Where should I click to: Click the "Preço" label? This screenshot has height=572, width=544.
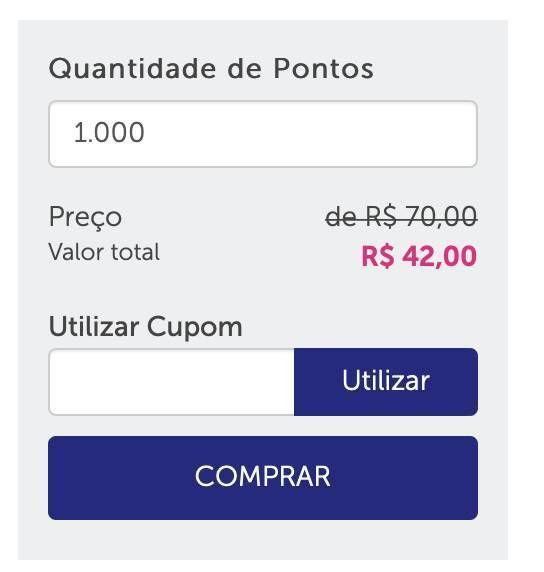pyautogui.click(x=85, y=217)
